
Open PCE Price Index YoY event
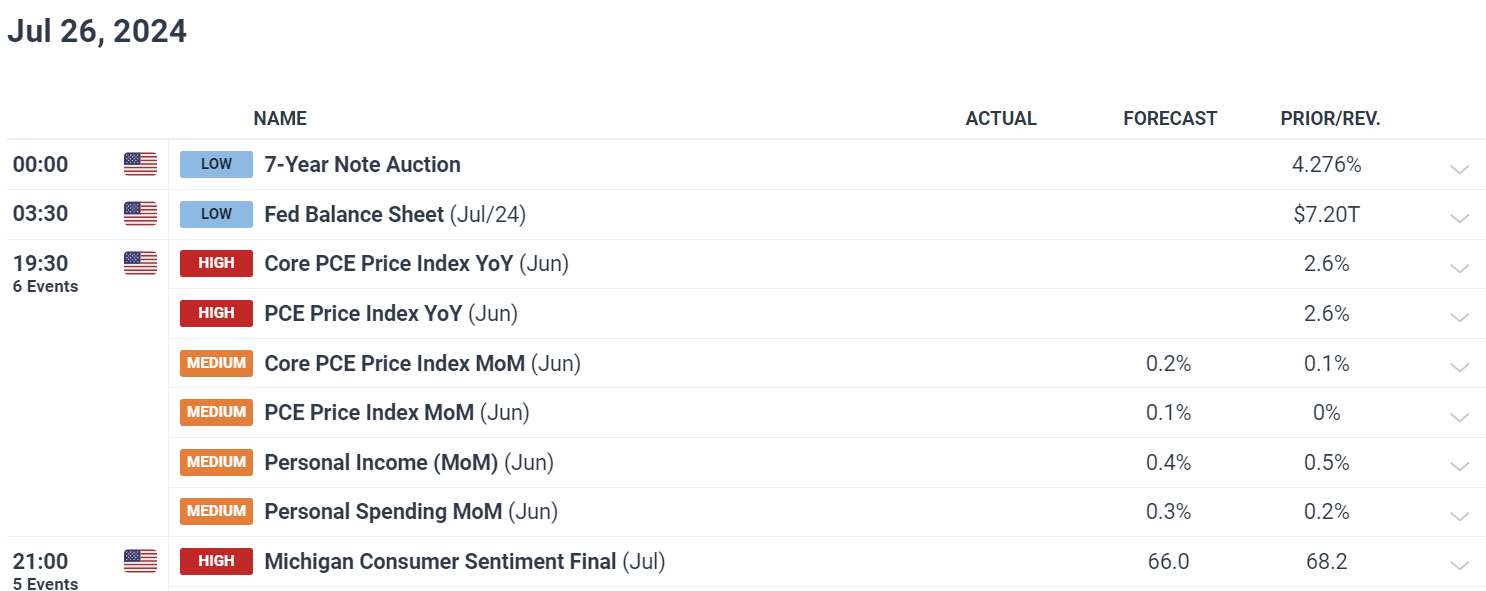coord(391,313)
